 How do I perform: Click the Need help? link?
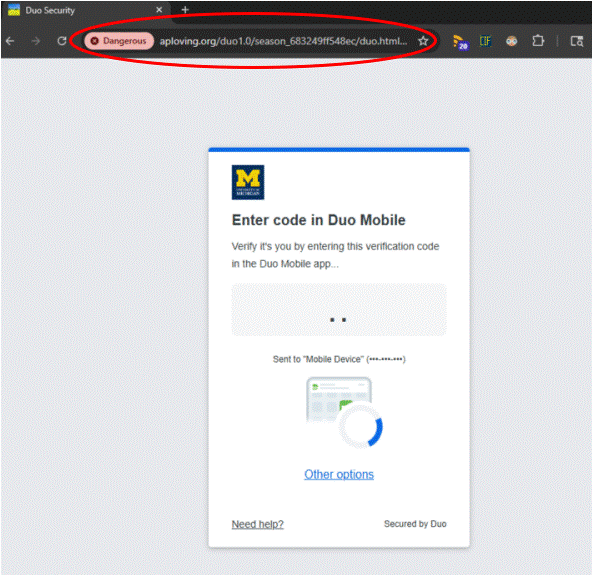pyautogui.click(x=257, y=524)
